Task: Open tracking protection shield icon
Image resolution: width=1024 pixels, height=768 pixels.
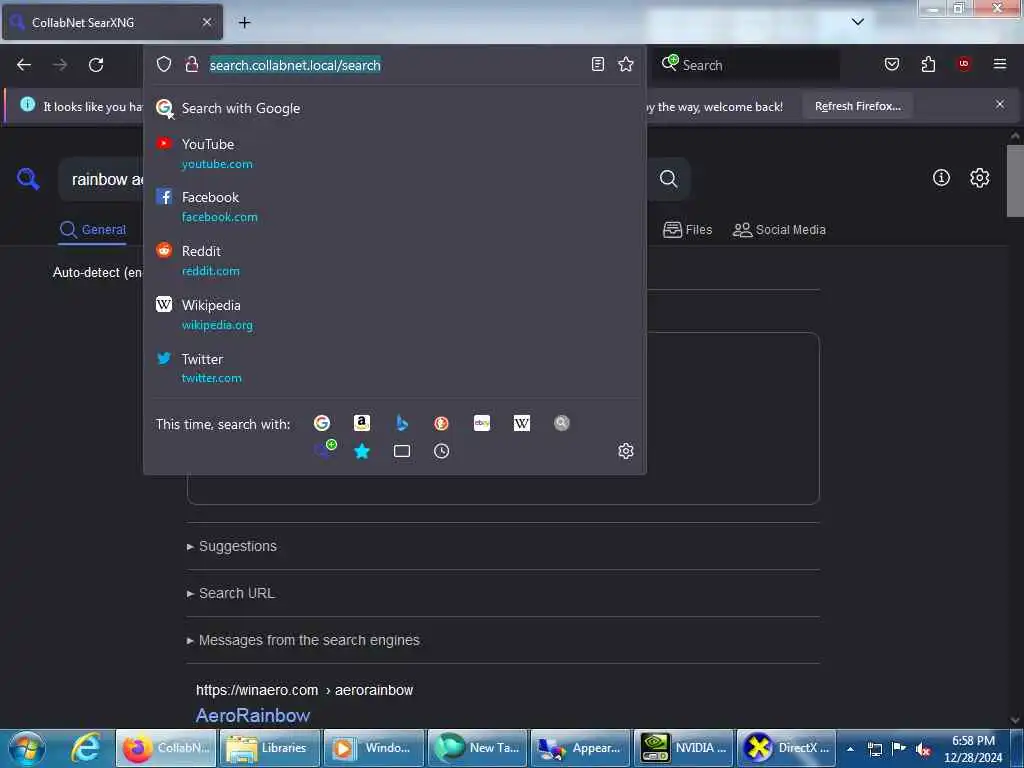Action: point(164,65)
